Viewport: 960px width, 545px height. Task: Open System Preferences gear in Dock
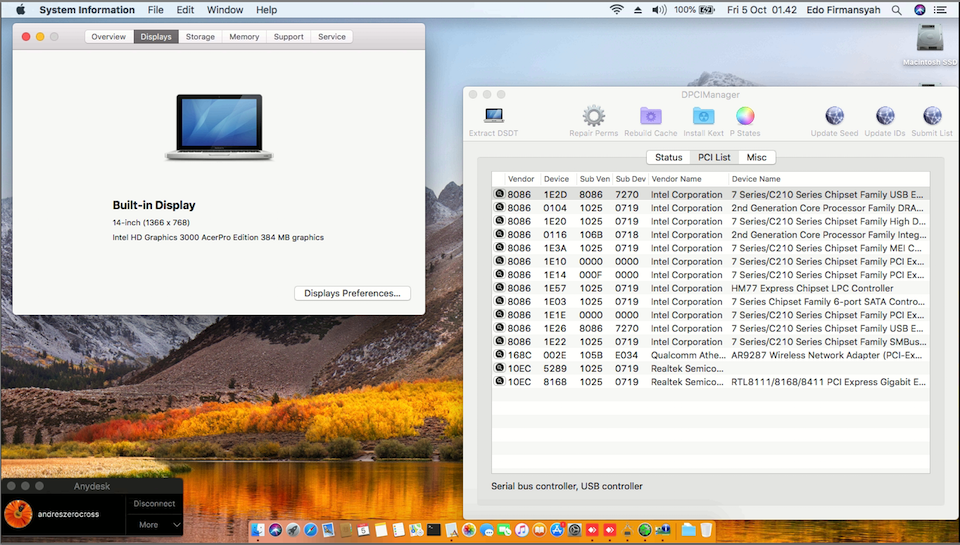pos(574,530)
